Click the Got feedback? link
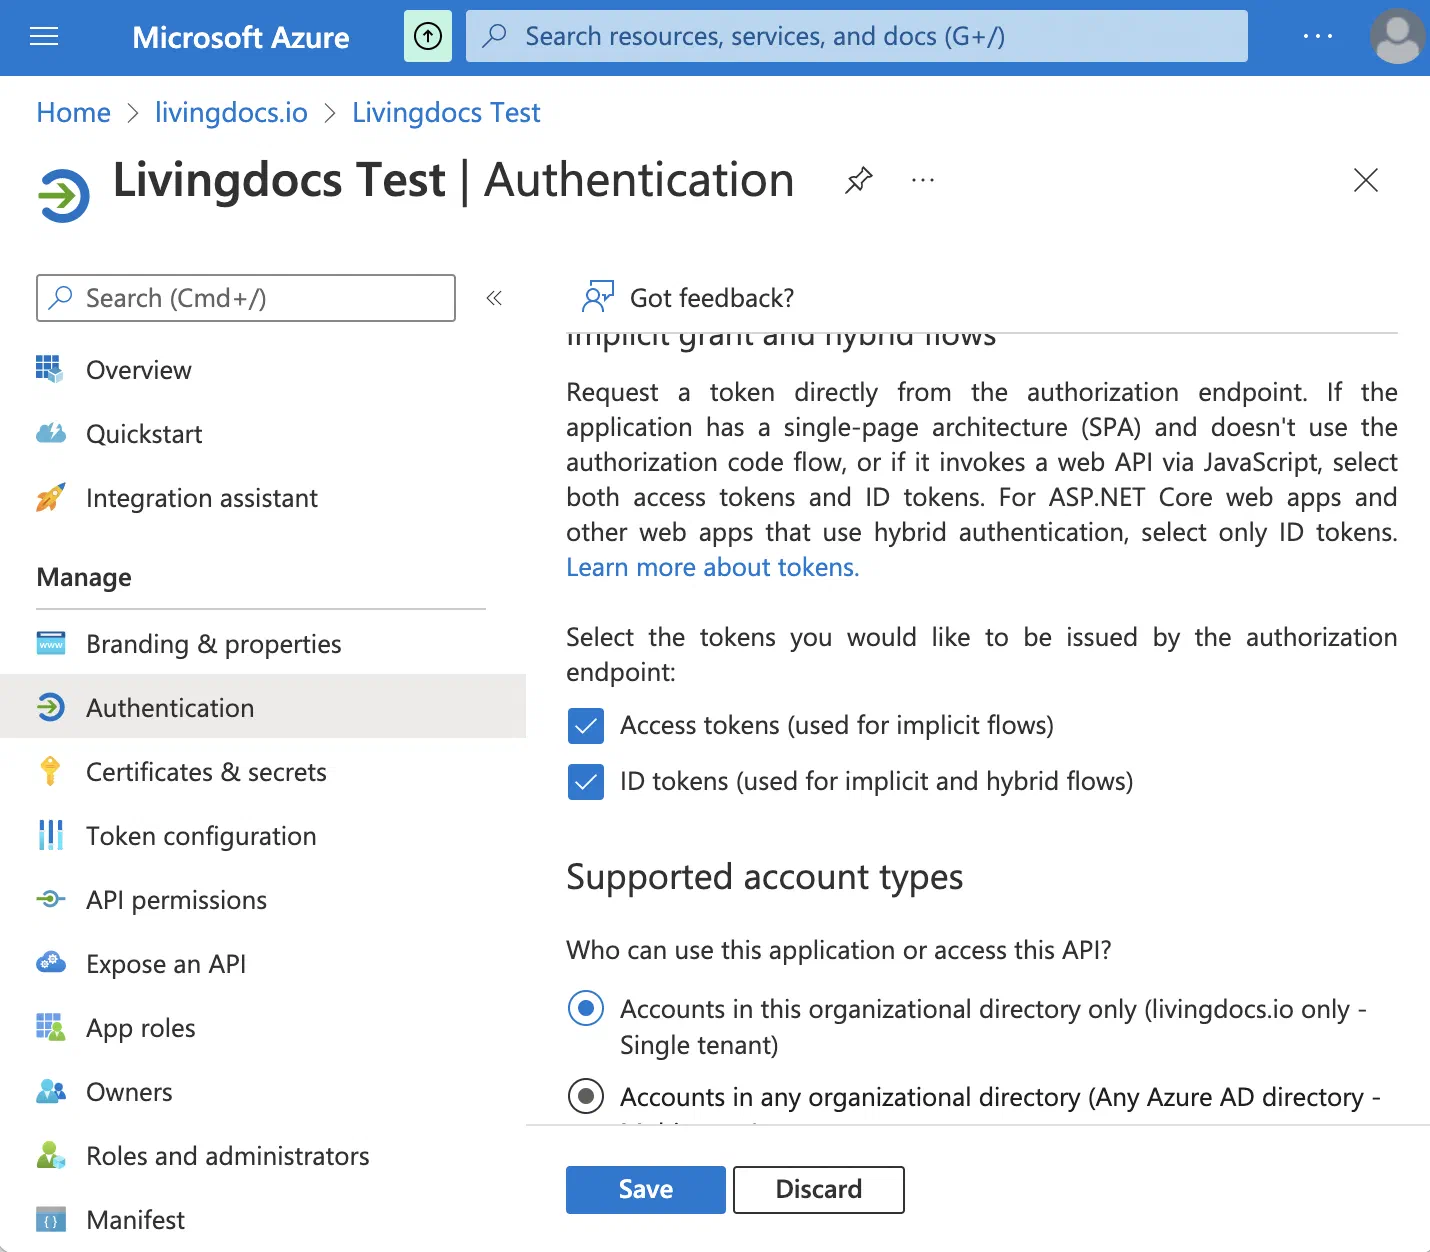The image size is (1430, 1252). 712,298
